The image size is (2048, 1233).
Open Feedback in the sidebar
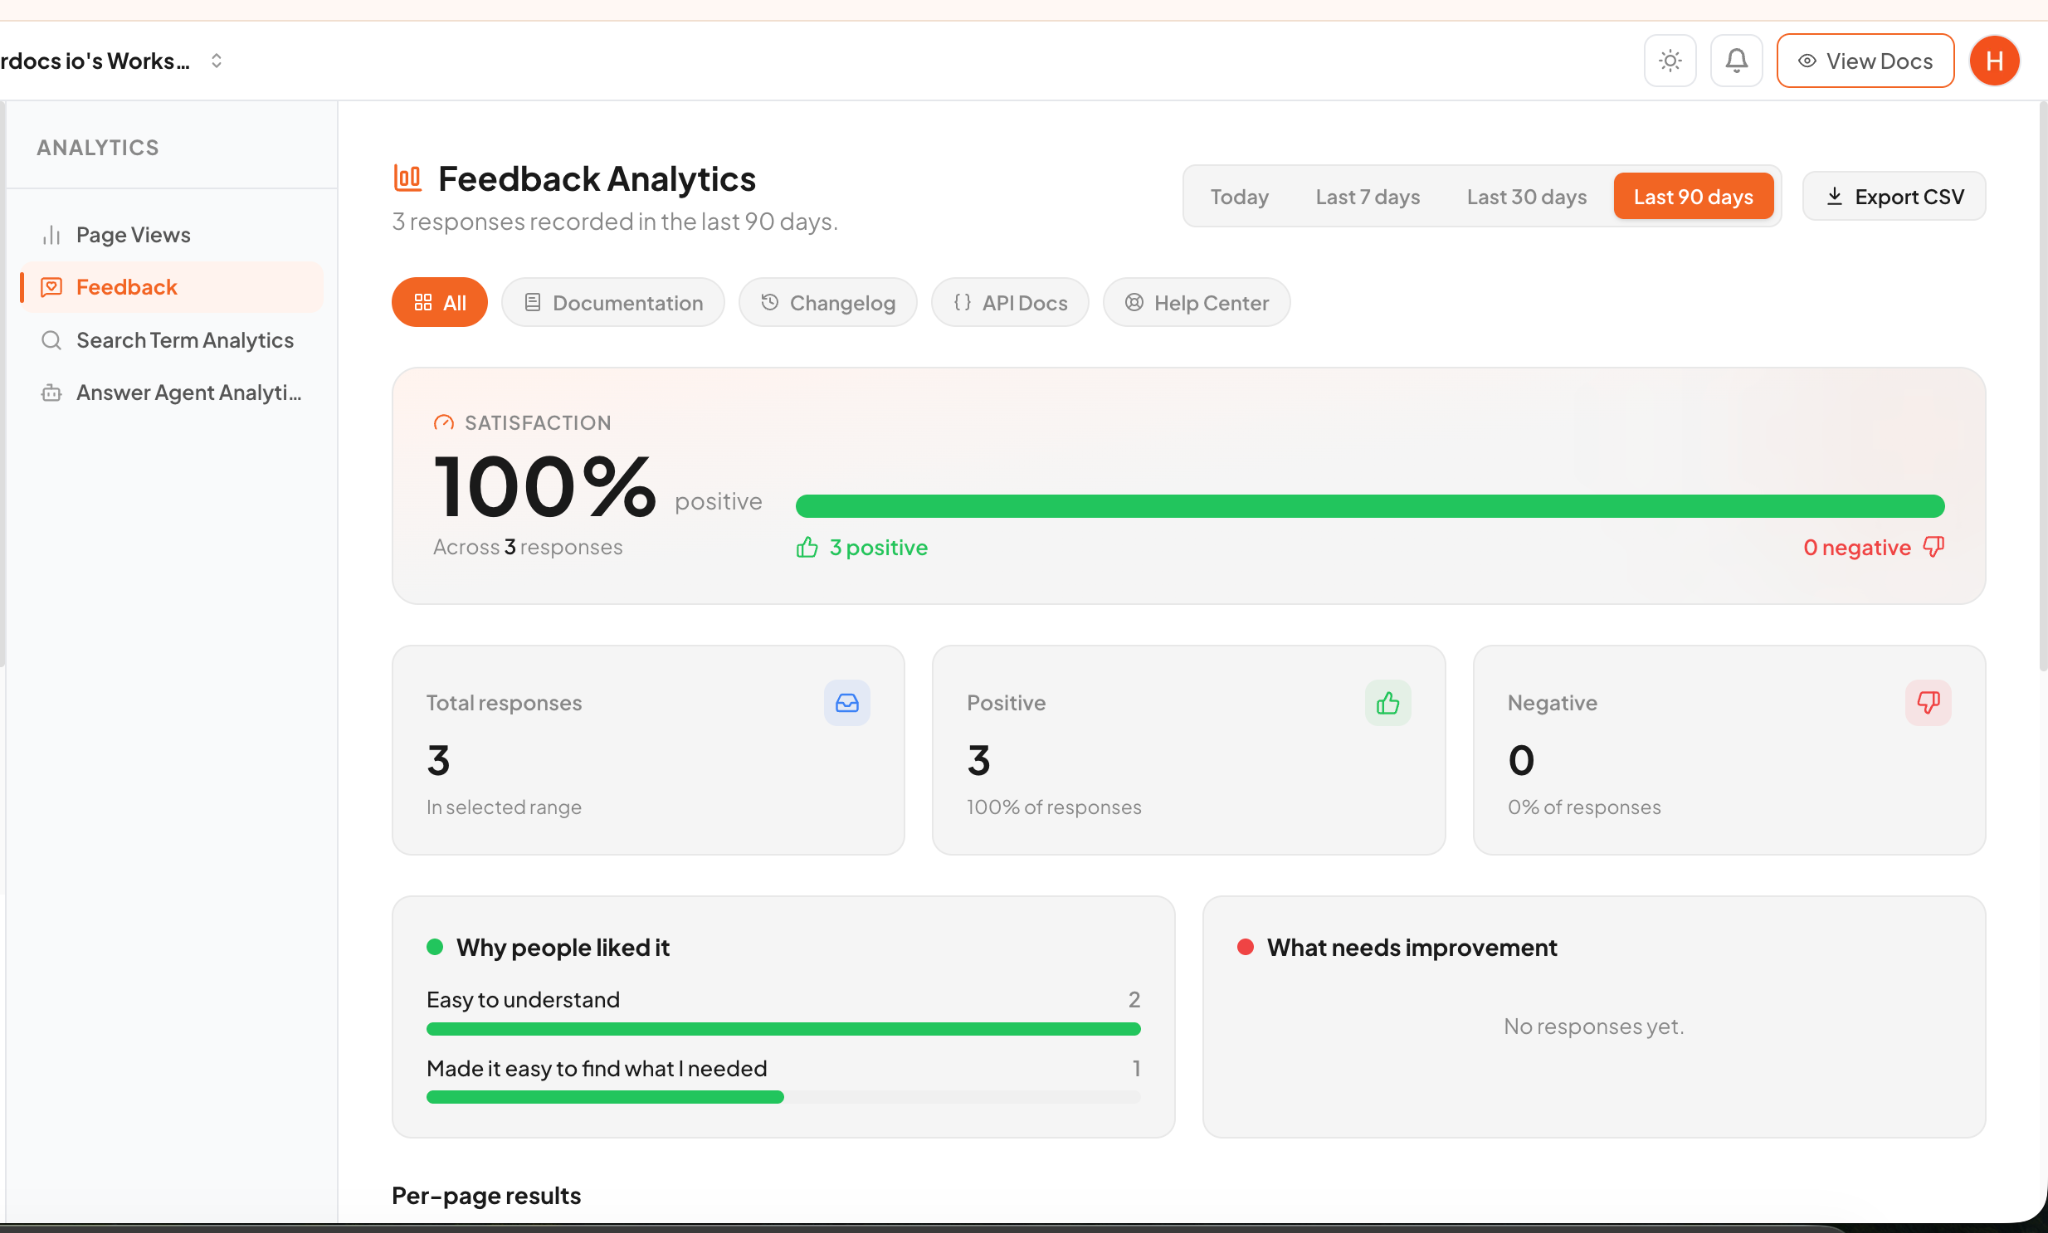(x=171, y=288)
